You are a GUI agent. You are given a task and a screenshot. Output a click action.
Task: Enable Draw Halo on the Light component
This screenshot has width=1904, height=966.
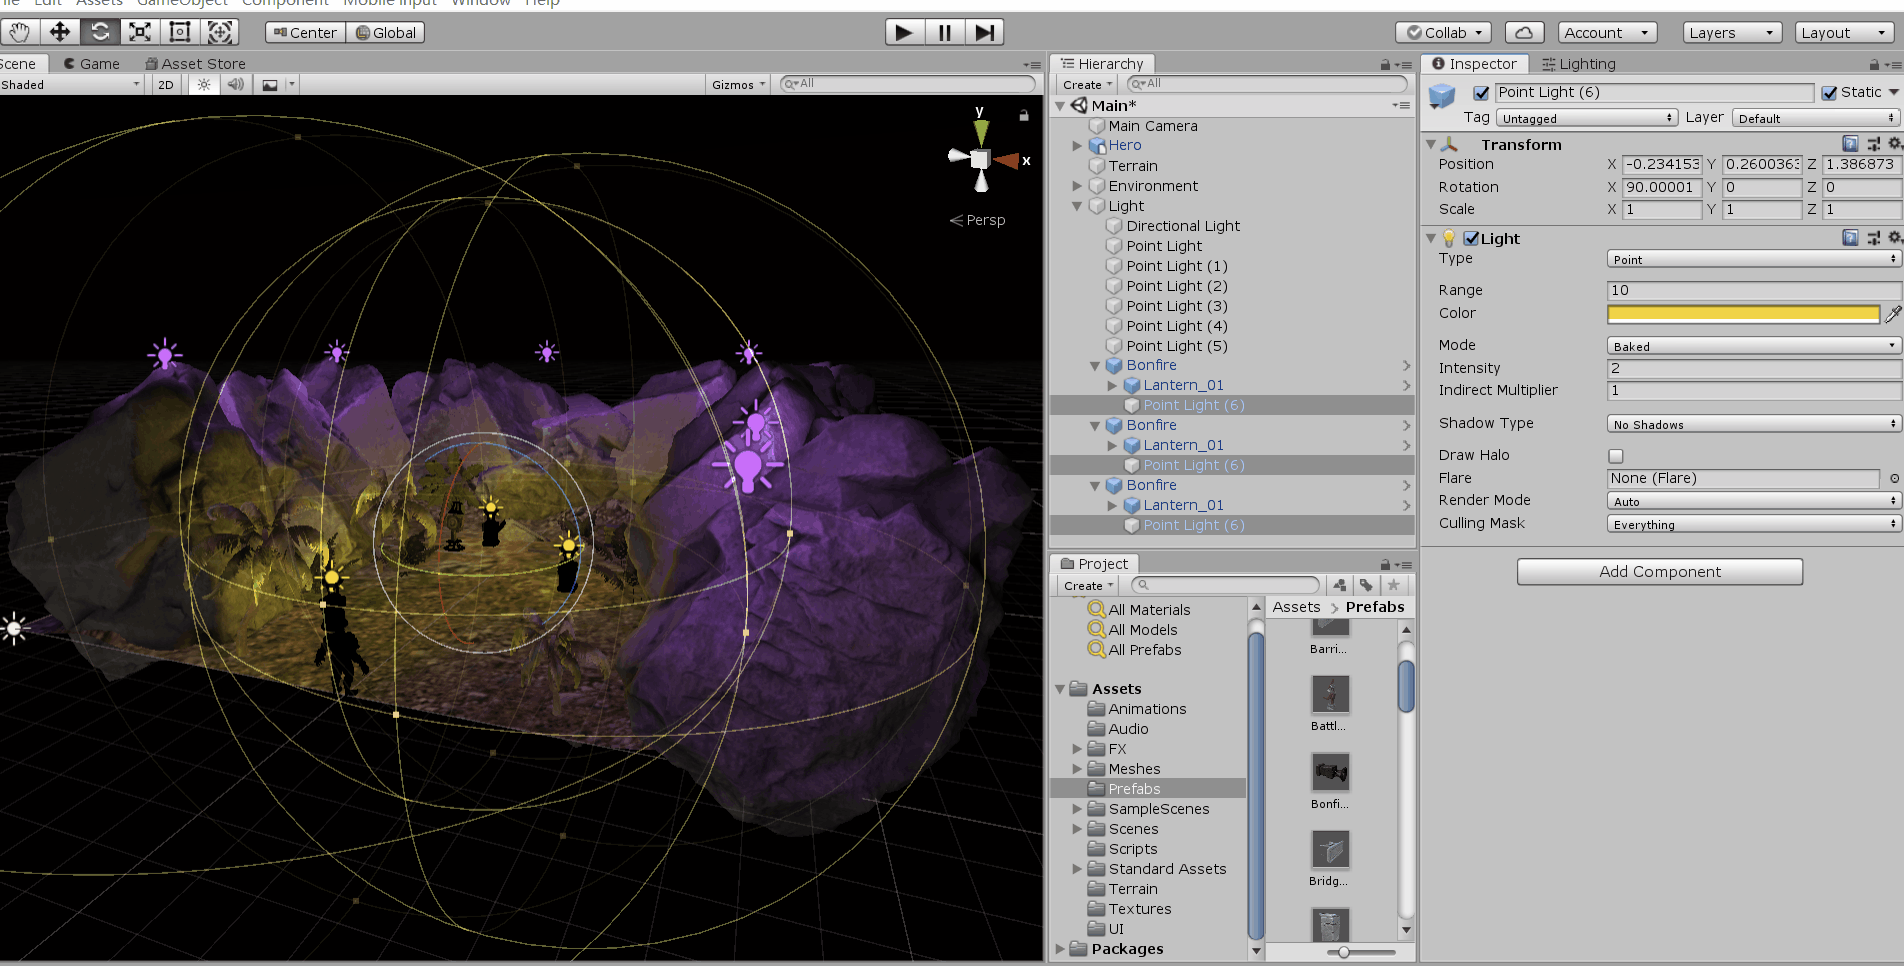1615,455
